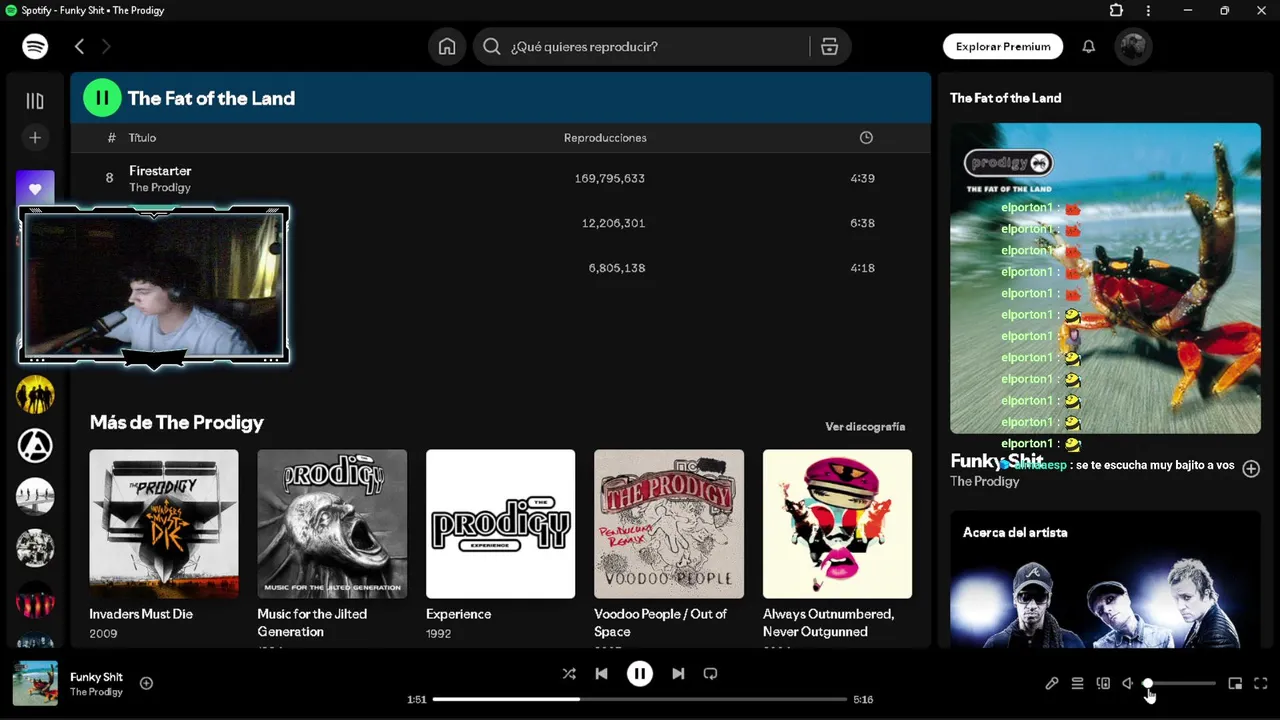Add Funky Shit via panel plus icon
Image resolution: width=1280 pixels, height=720 pixels.
(x=1251, y=469)
